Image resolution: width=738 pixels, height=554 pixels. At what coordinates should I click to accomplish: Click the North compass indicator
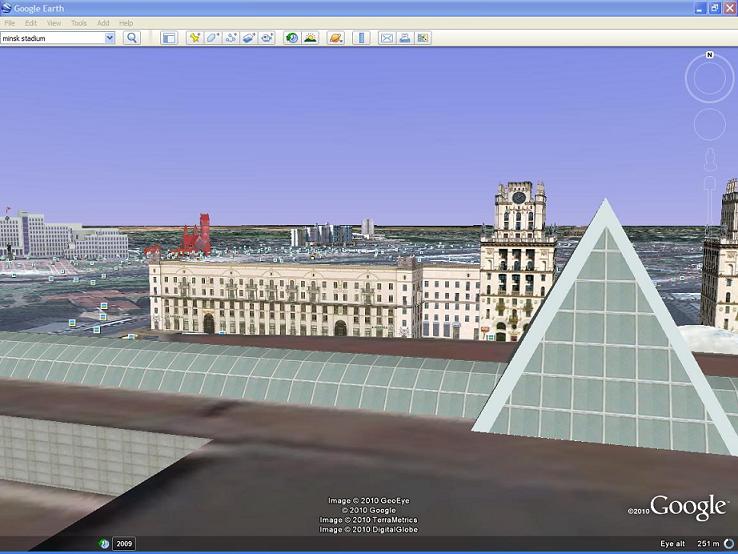tap(709, 54)
